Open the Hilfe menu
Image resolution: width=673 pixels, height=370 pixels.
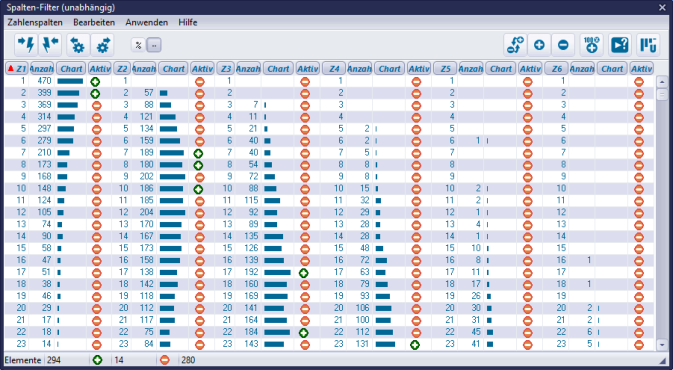[x=188, y=22]
